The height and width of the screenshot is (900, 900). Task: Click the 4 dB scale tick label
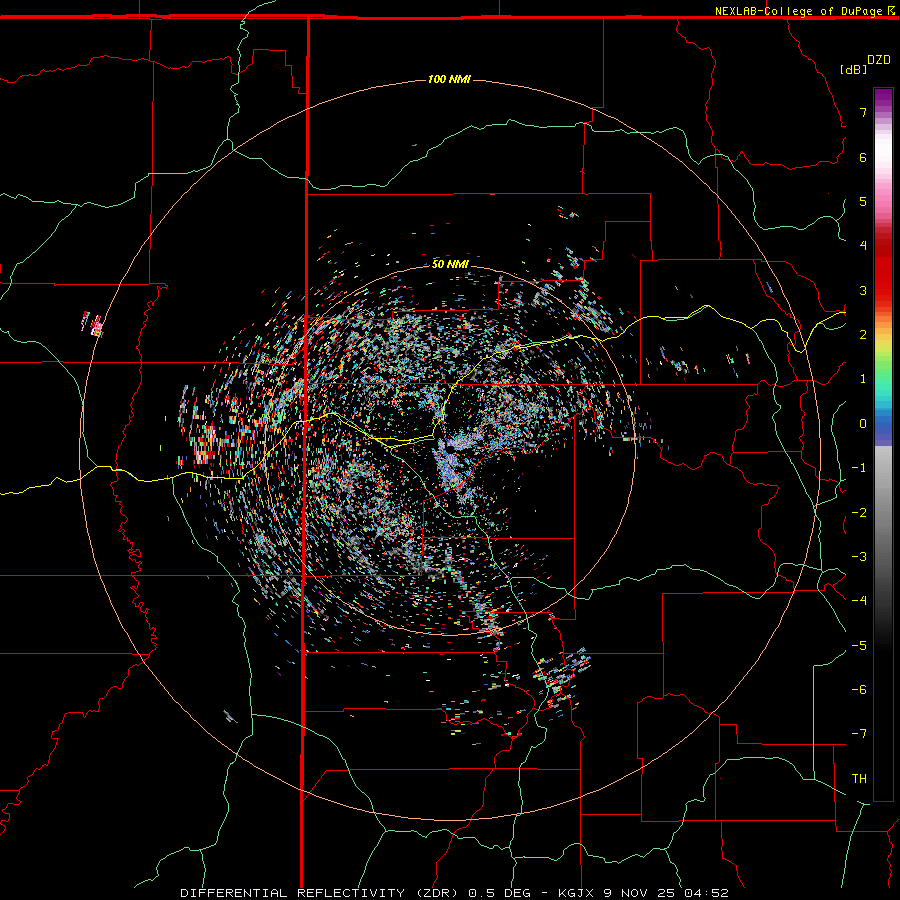click(x=863, y=246)
